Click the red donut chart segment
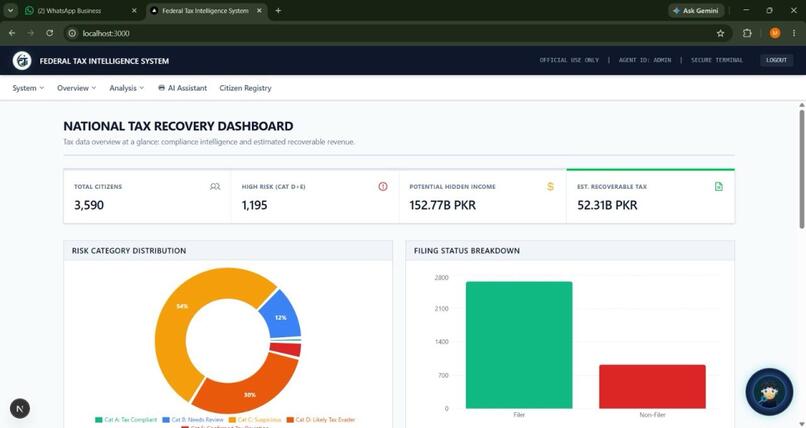Viewport: 806px width, 428px height. tap(286, 349)
